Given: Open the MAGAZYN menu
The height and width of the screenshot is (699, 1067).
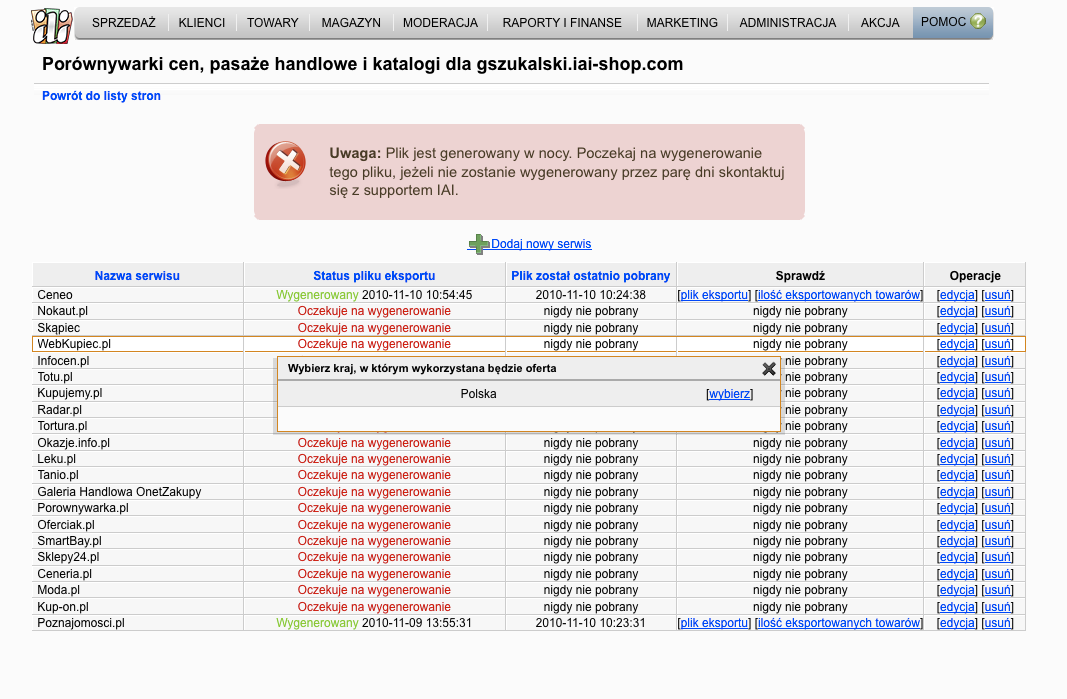Looking at the screenshot, I should 351,22.
